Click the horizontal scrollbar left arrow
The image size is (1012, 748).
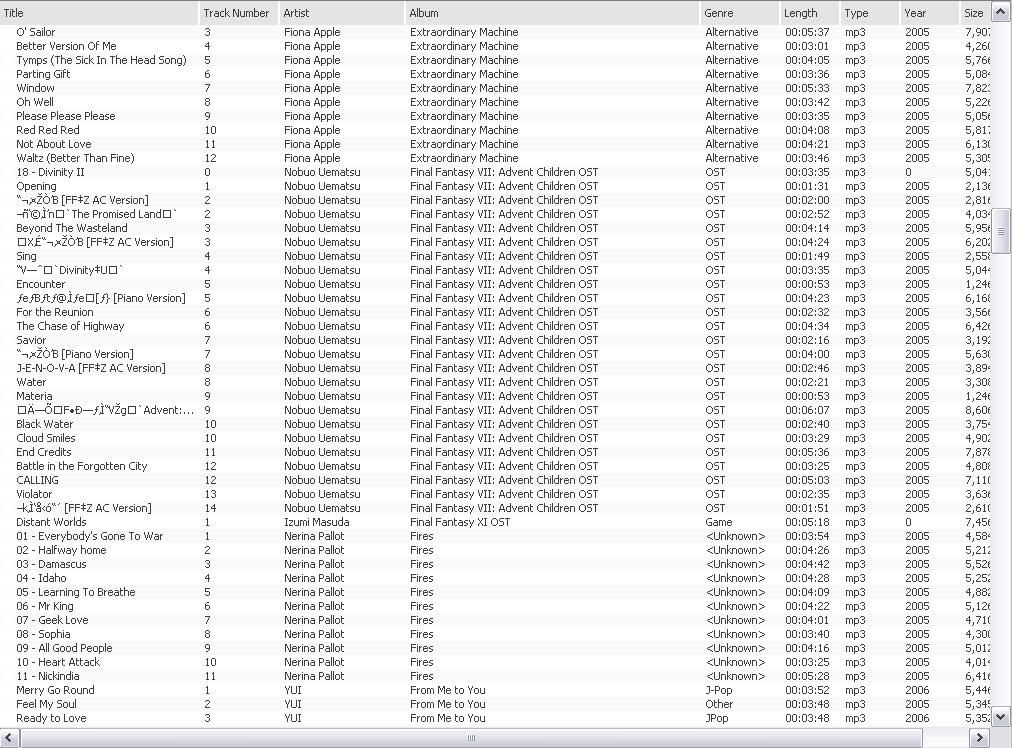[x=10, y=738]
